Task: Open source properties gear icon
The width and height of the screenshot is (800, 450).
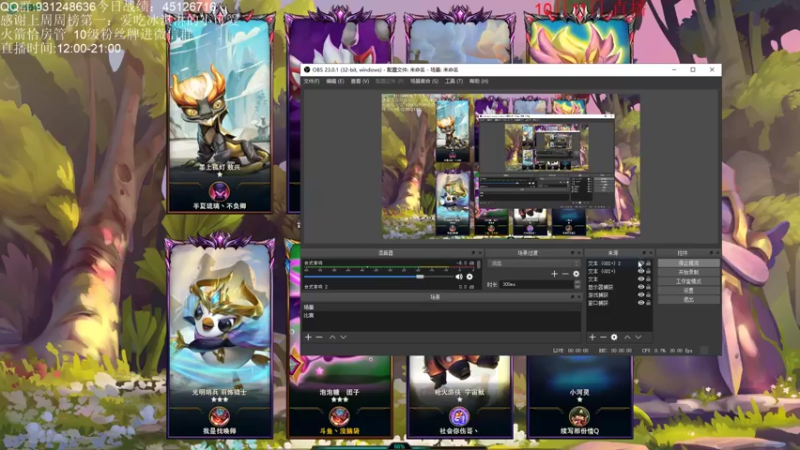Action: 614,337
